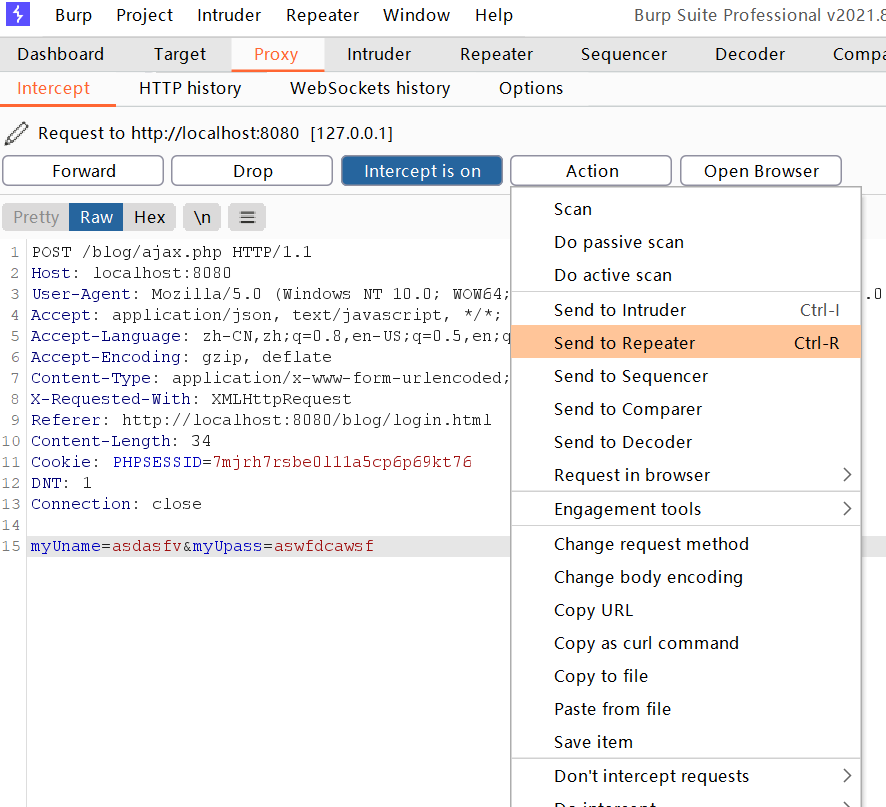Click the Host: localhost:8080 header line
Screen dimensions: 886x807
coord(131,273)
